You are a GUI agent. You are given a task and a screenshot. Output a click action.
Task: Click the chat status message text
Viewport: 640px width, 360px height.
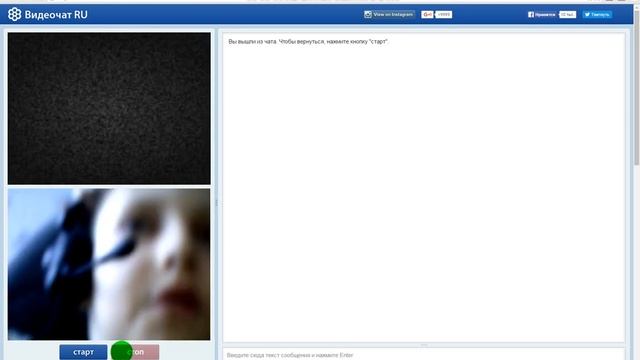tap(308, 42)
